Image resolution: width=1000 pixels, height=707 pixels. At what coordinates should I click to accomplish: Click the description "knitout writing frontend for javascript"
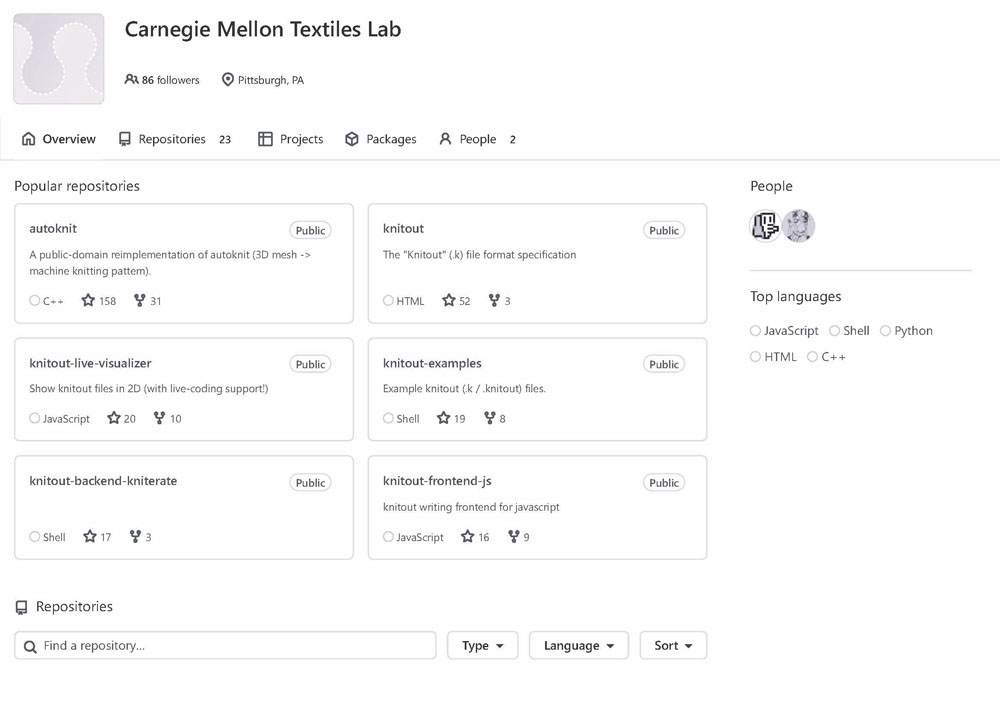pos(471,507)
